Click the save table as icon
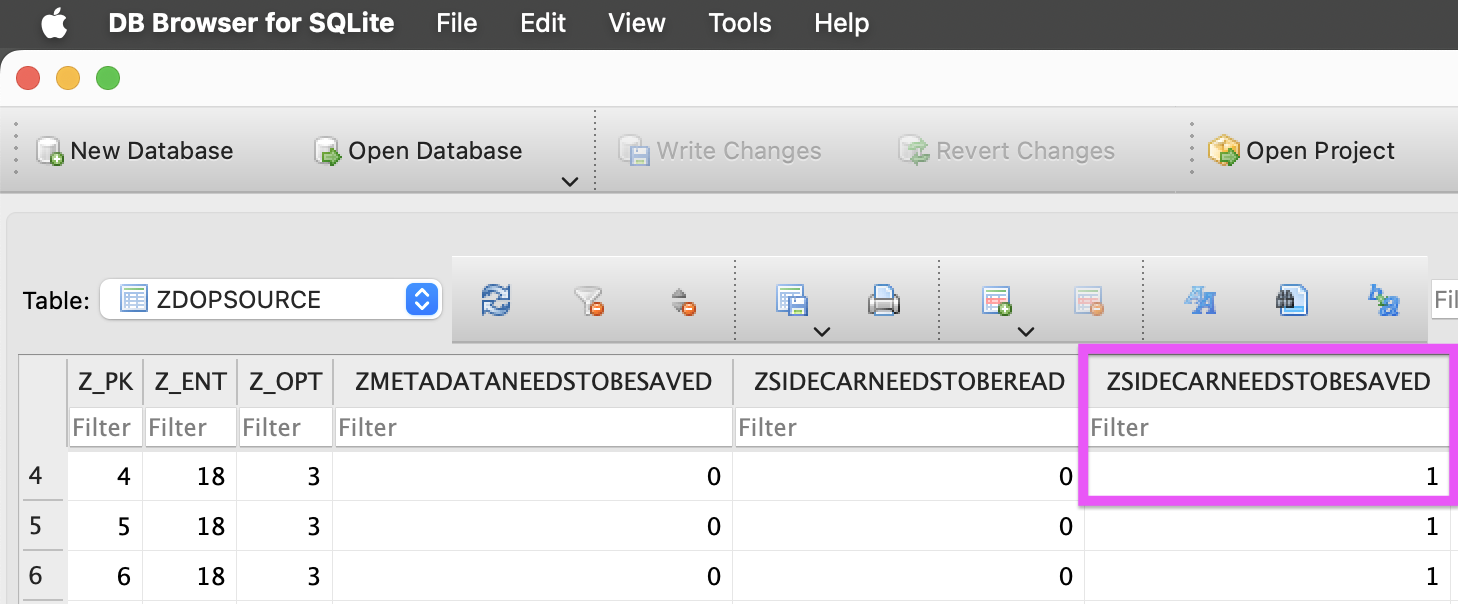Image resolution: width=1458 pixels, height=604 pixels. tap(791, 299)
